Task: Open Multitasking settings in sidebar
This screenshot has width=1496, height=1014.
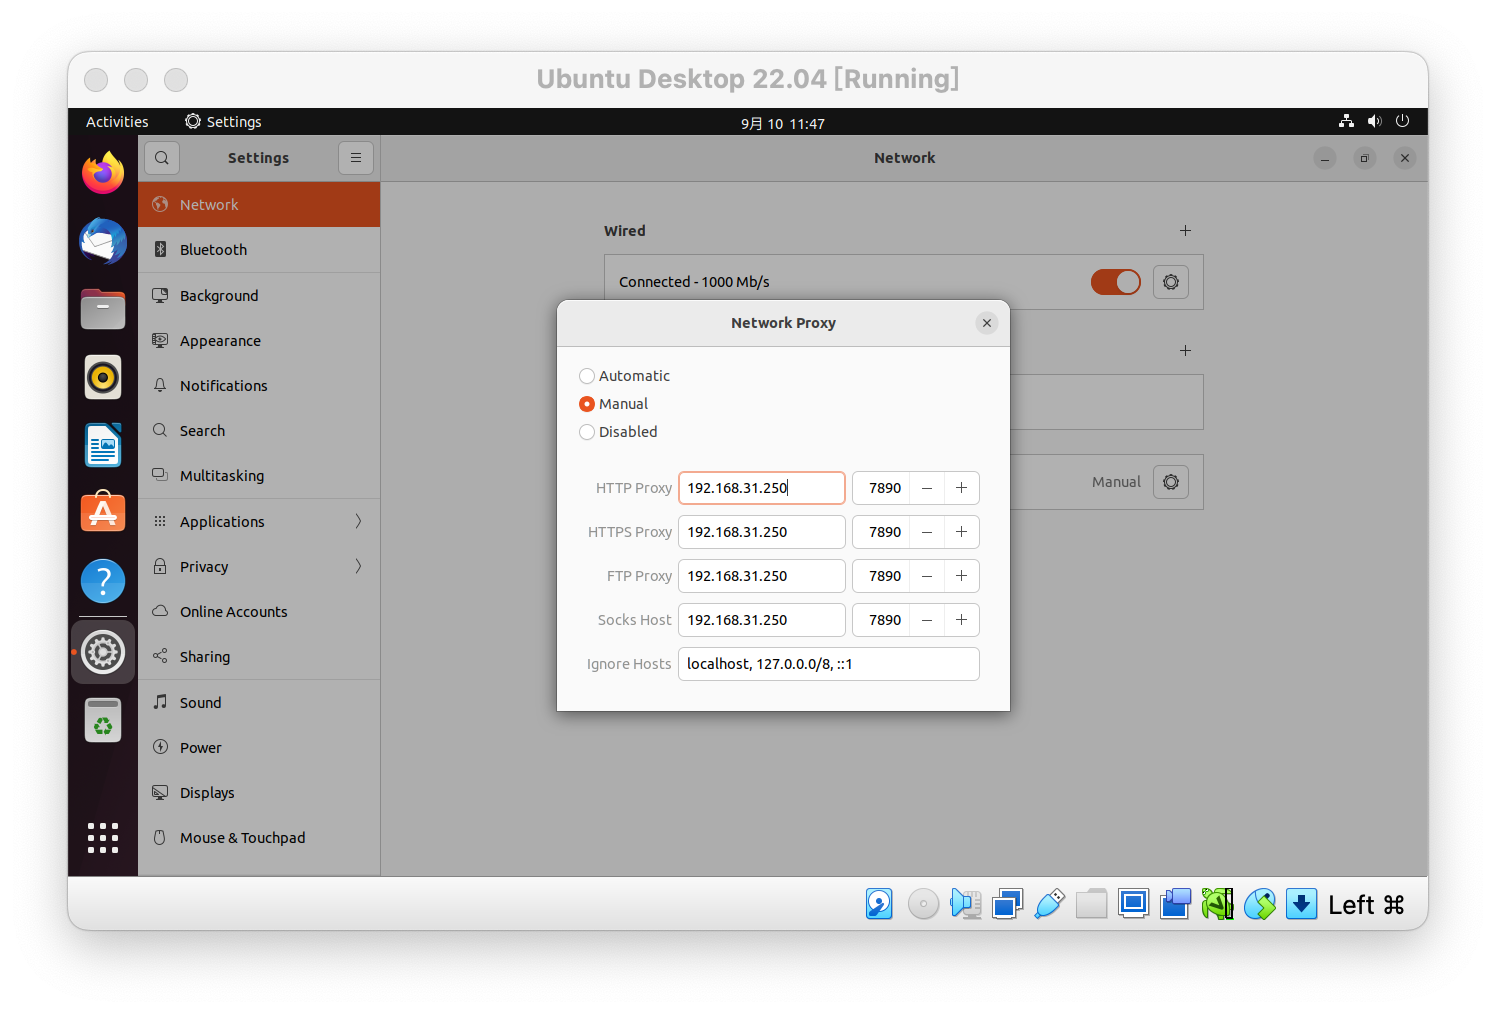Action: (x=259, y=476)
